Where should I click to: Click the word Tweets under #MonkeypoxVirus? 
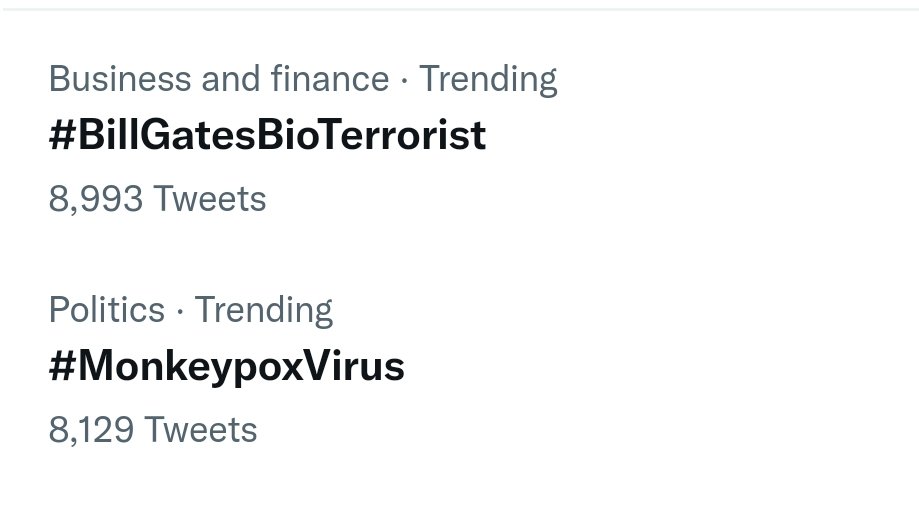pyautogui.click(x=201, y=430)
